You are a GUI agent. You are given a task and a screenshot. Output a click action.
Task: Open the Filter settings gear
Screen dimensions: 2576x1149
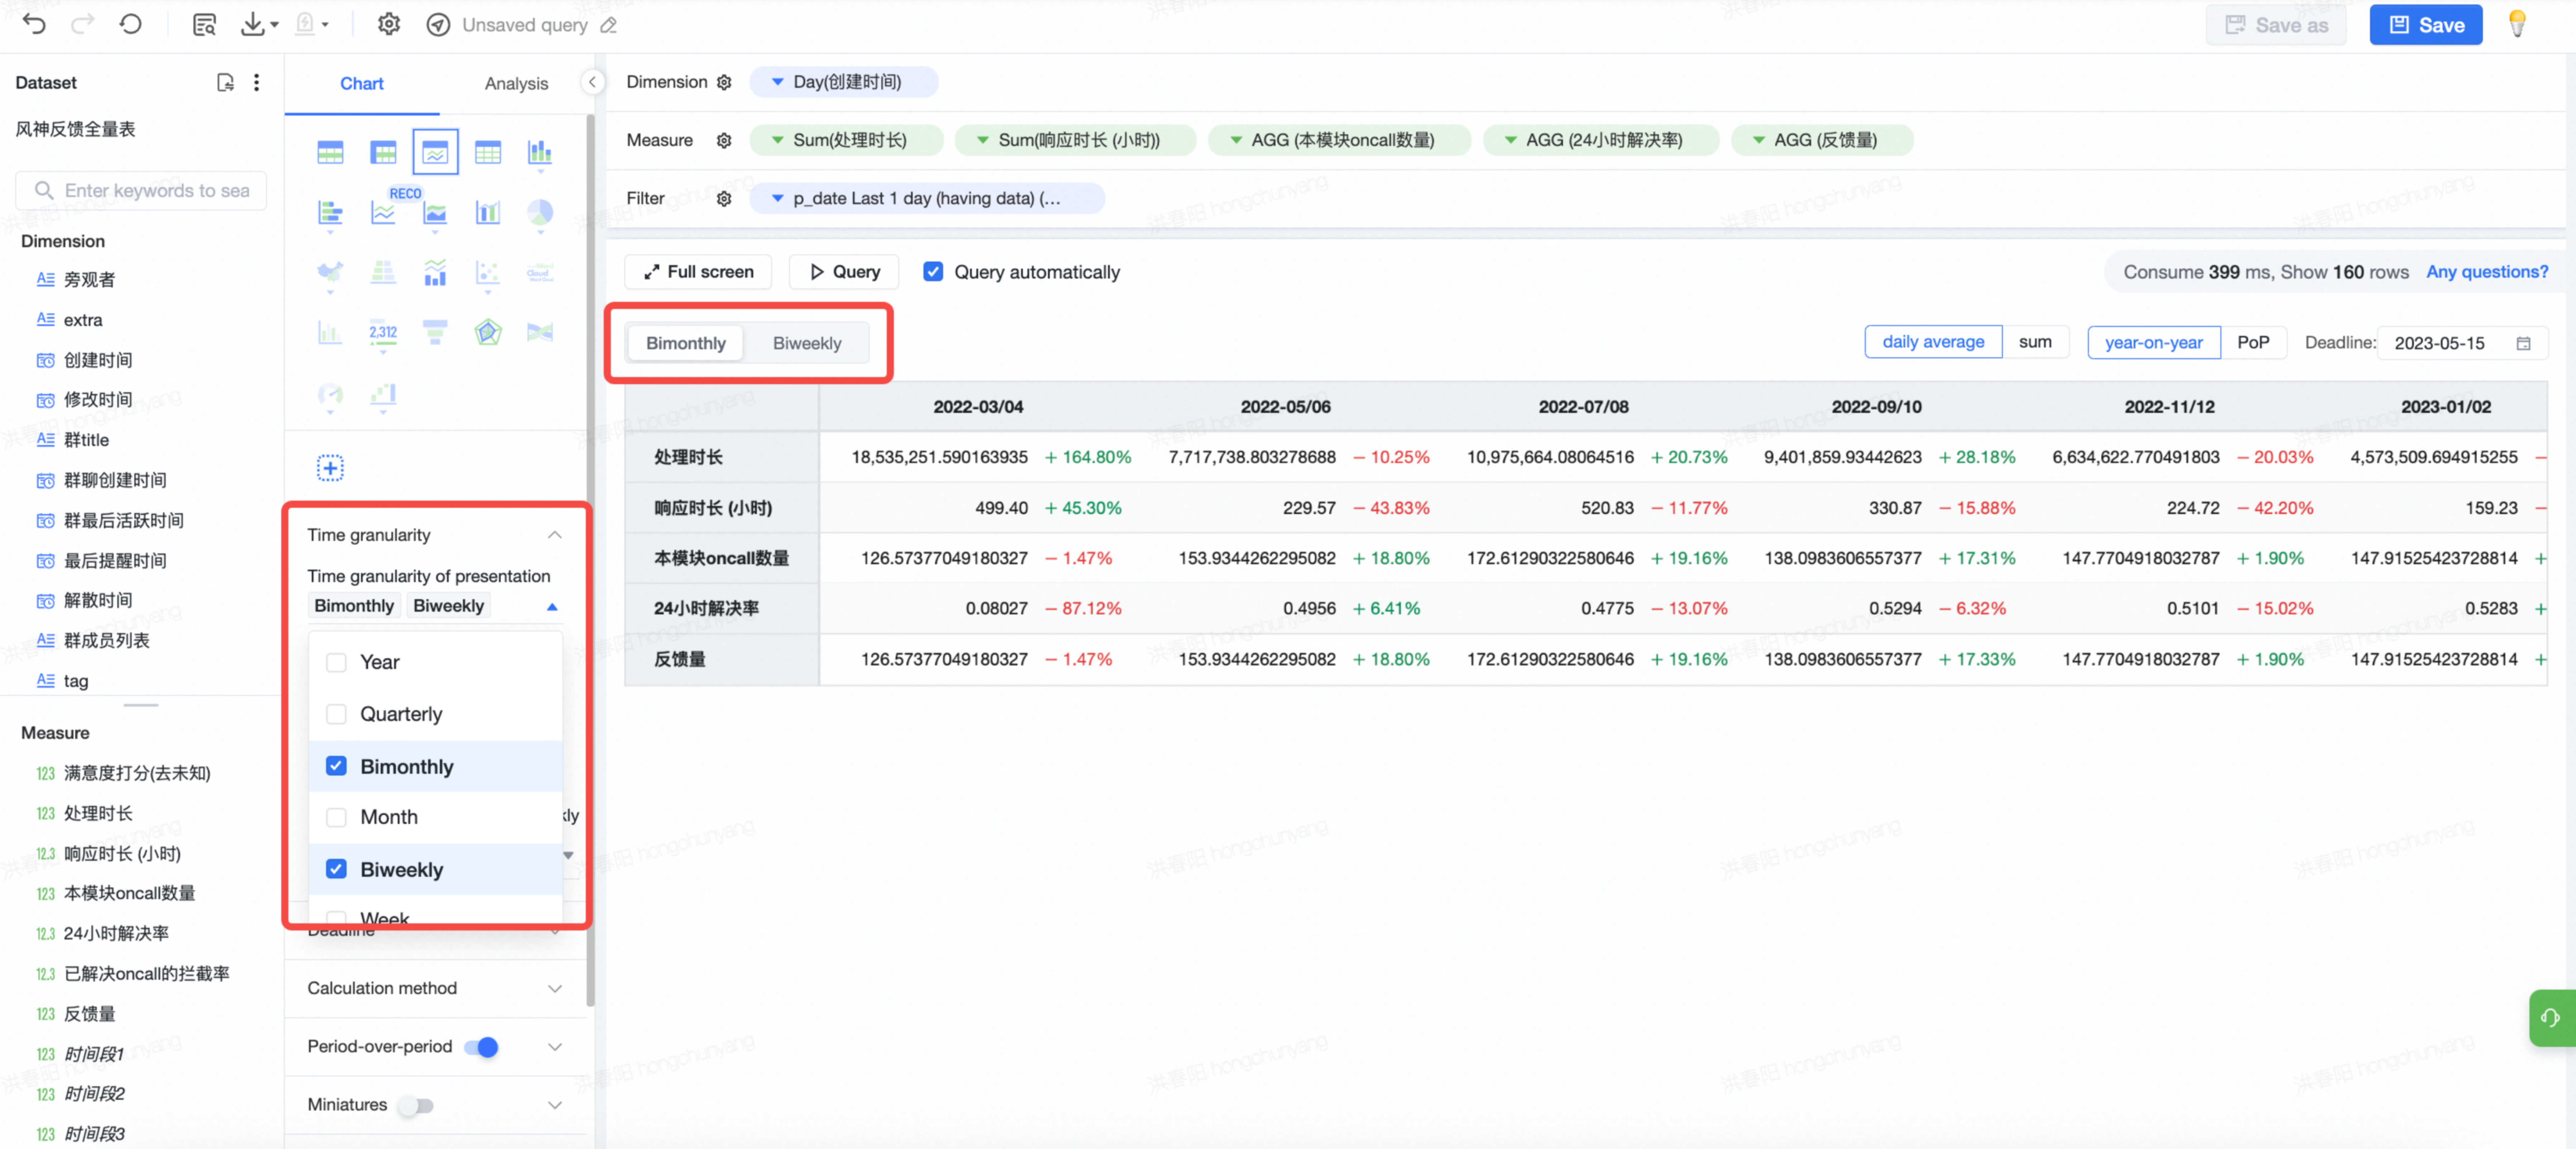tap(724, 198)
